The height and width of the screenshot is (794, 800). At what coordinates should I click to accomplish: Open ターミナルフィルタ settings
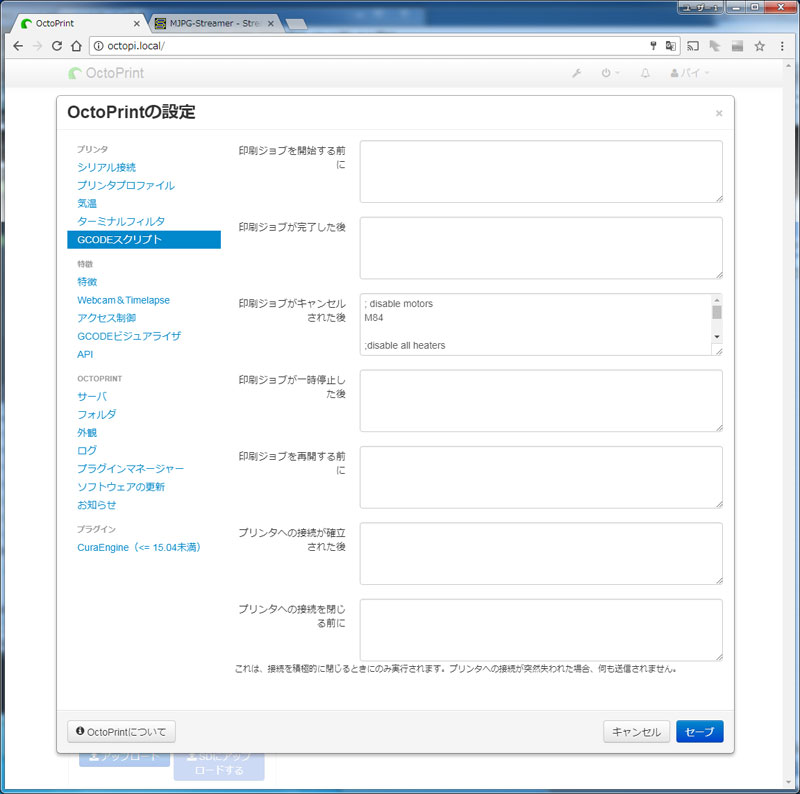pos(121,221)
